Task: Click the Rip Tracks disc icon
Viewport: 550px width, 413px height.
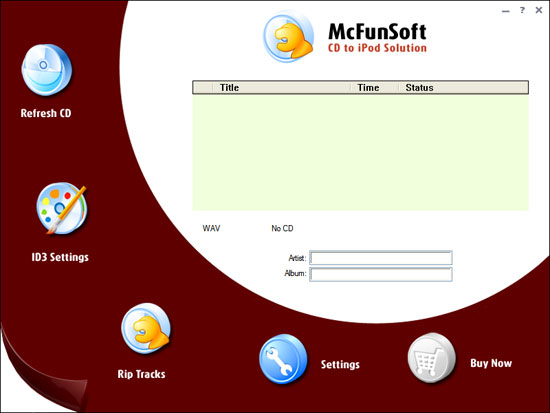Action: [x=146, y=329]
